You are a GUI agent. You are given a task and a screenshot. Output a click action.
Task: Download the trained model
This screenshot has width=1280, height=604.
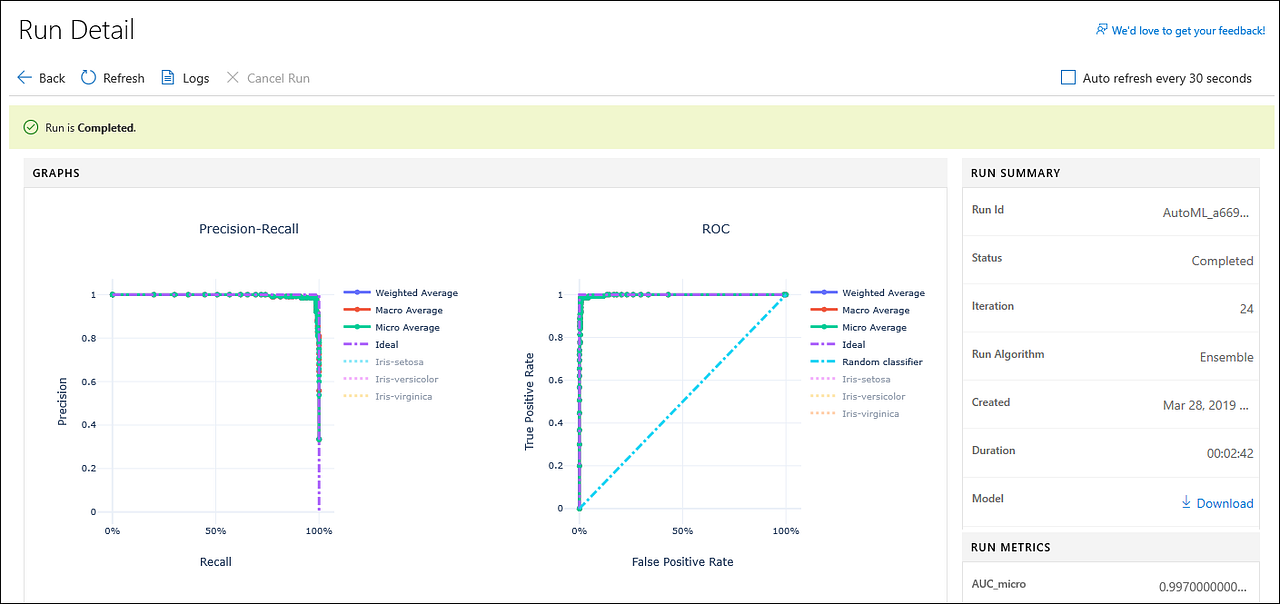(x=1224, y=503)
